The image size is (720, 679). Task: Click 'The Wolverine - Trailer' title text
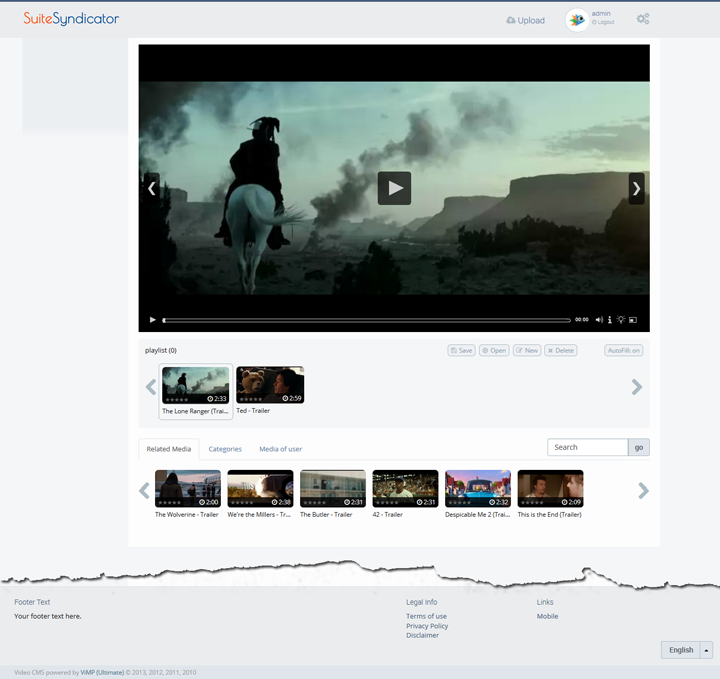pos(186,515)
